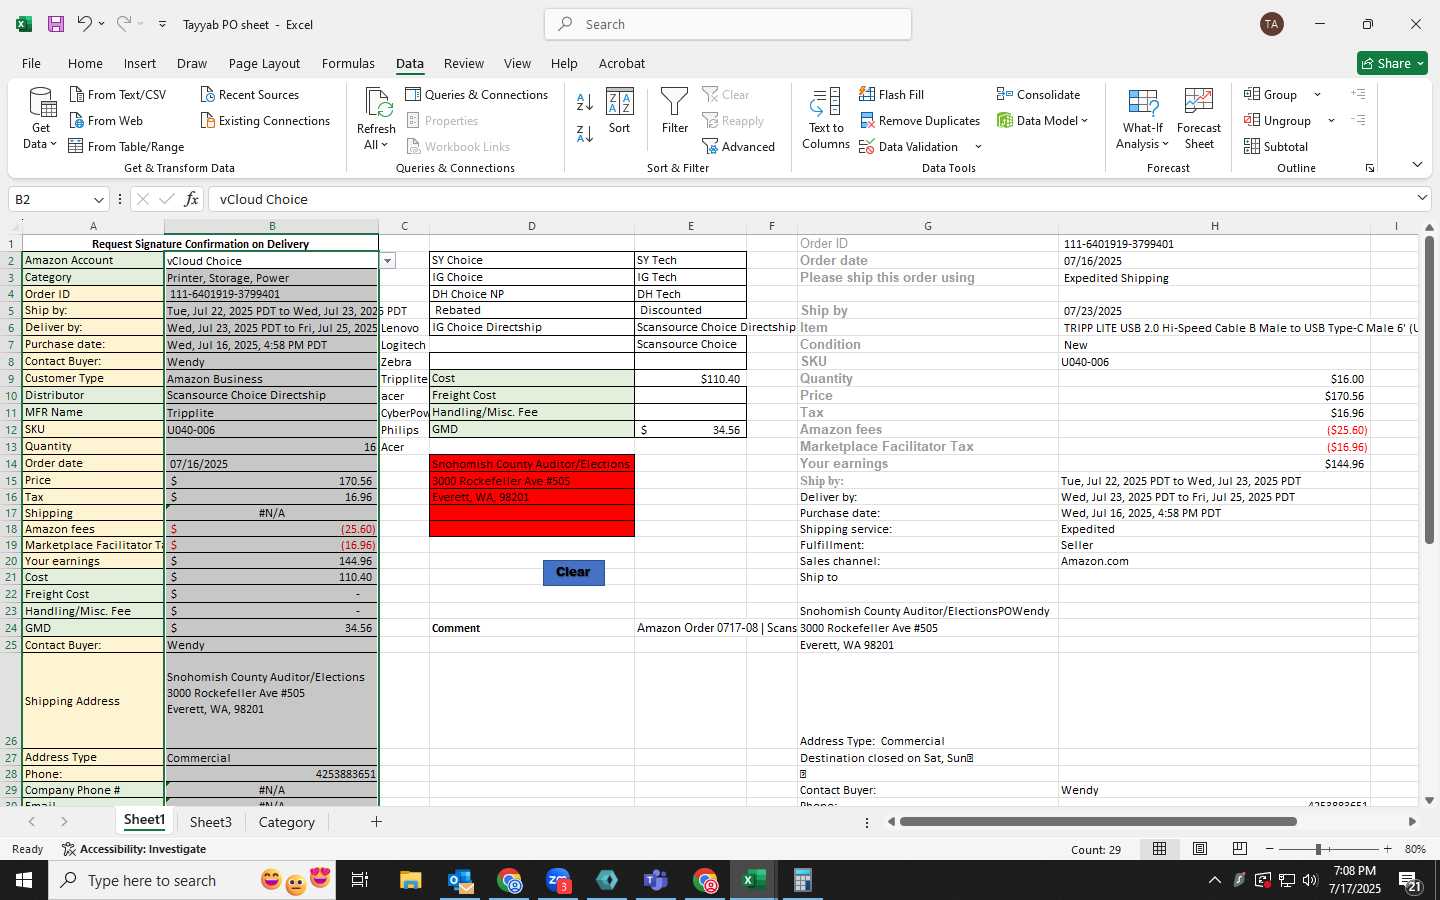Open File Explorer from taskbar
This screenshot has width=1440, height=900.
point(411,880)
